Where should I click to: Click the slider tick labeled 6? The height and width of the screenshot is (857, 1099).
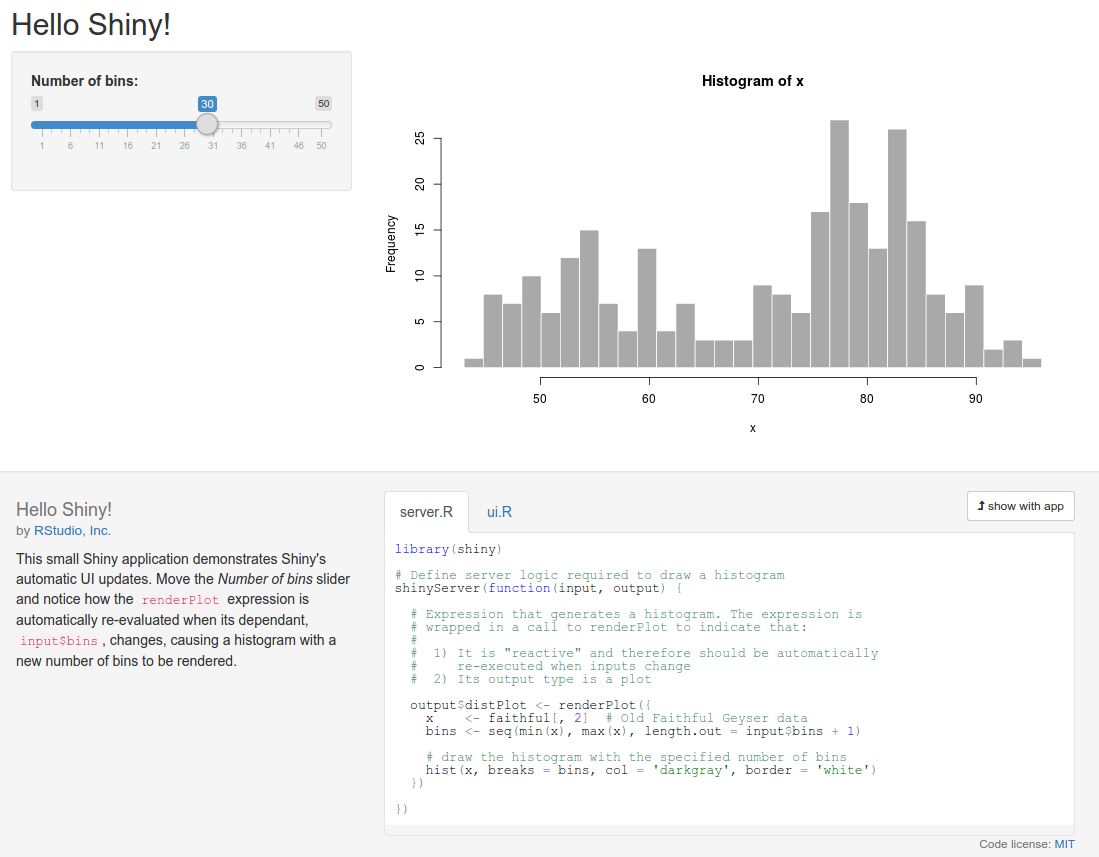point(70,146)
